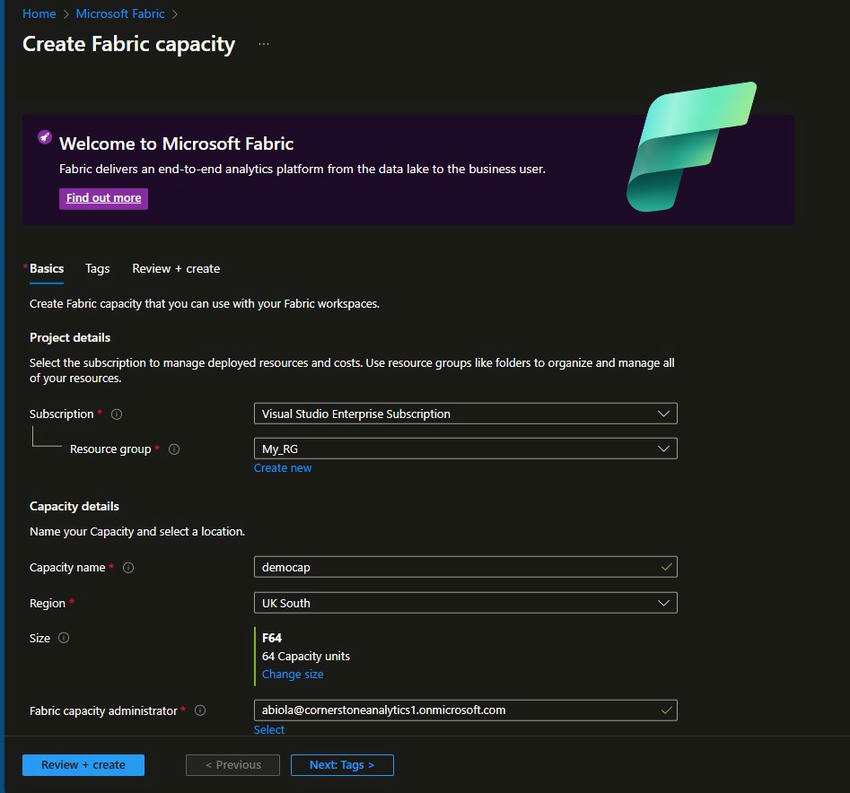Viewport: 850px width, 793px height.
Task: Click the Size info icon
Action: (x=66, y=637)
